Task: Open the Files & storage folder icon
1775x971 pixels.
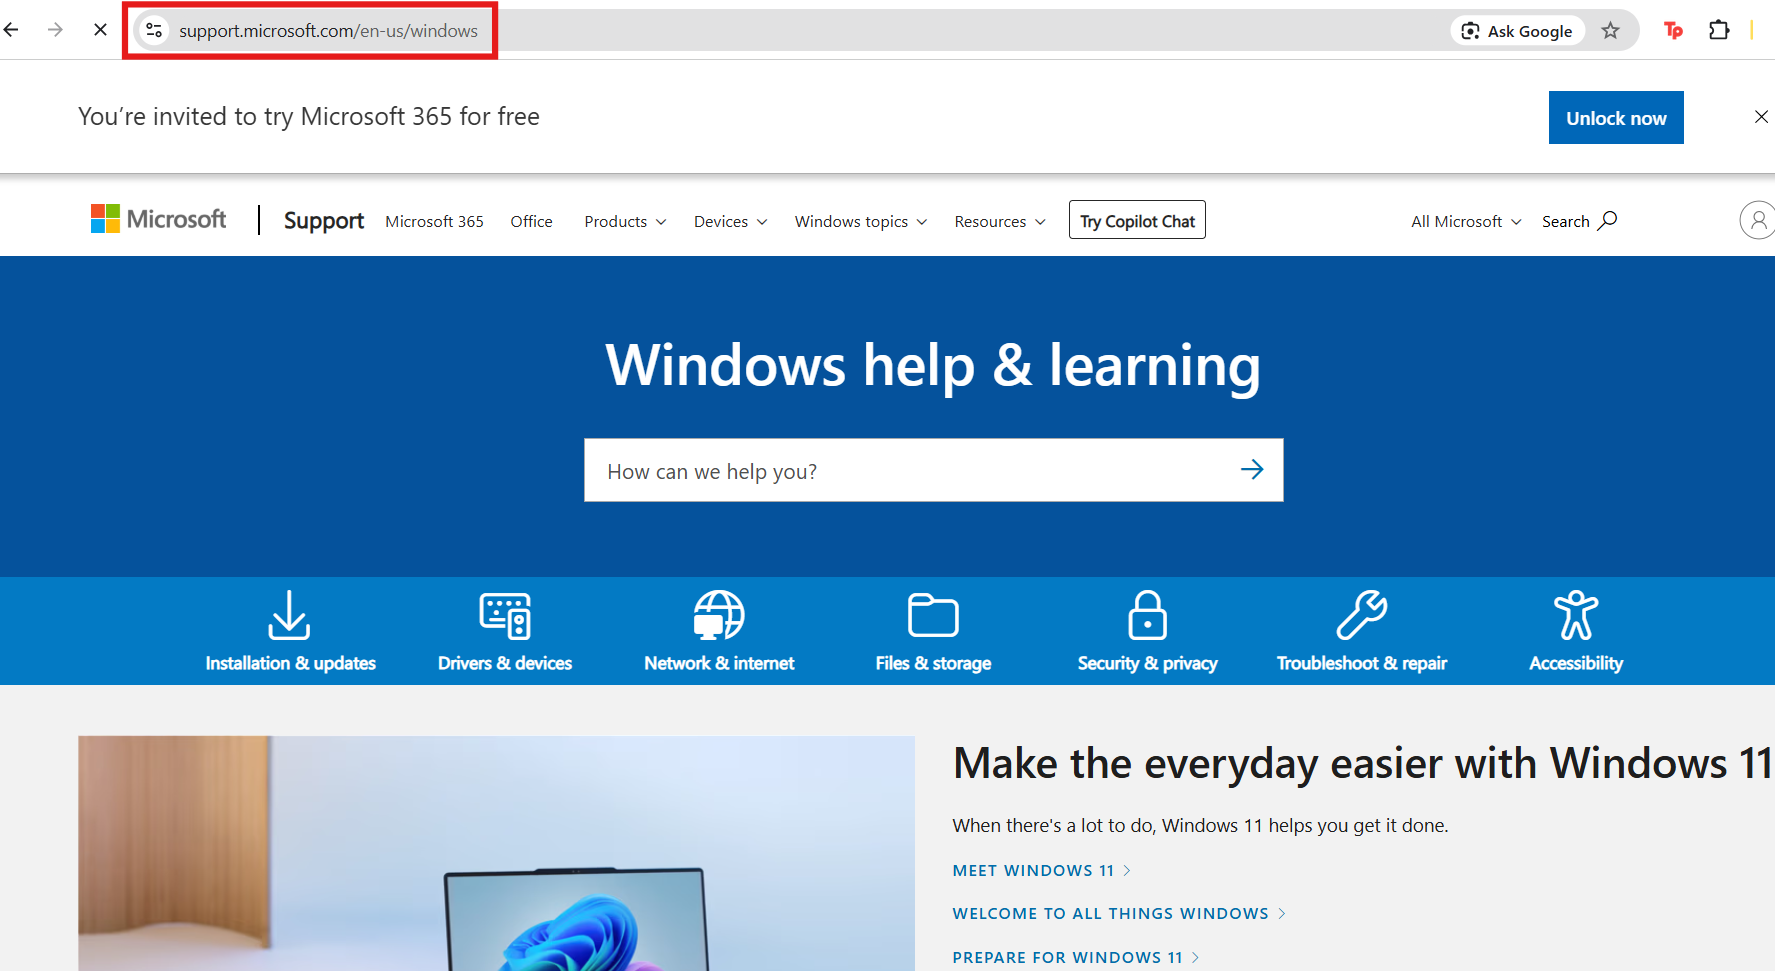Action: [933, 616]
